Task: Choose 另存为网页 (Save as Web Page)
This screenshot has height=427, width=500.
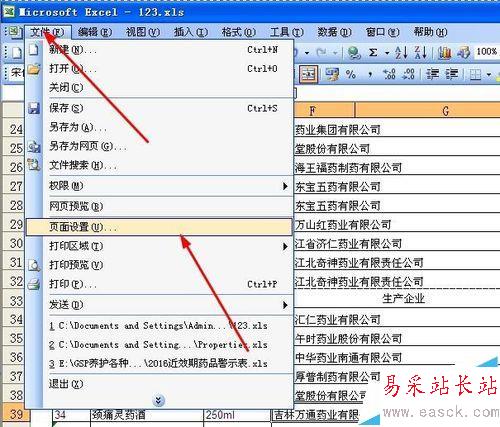Action: coord(159,146)
